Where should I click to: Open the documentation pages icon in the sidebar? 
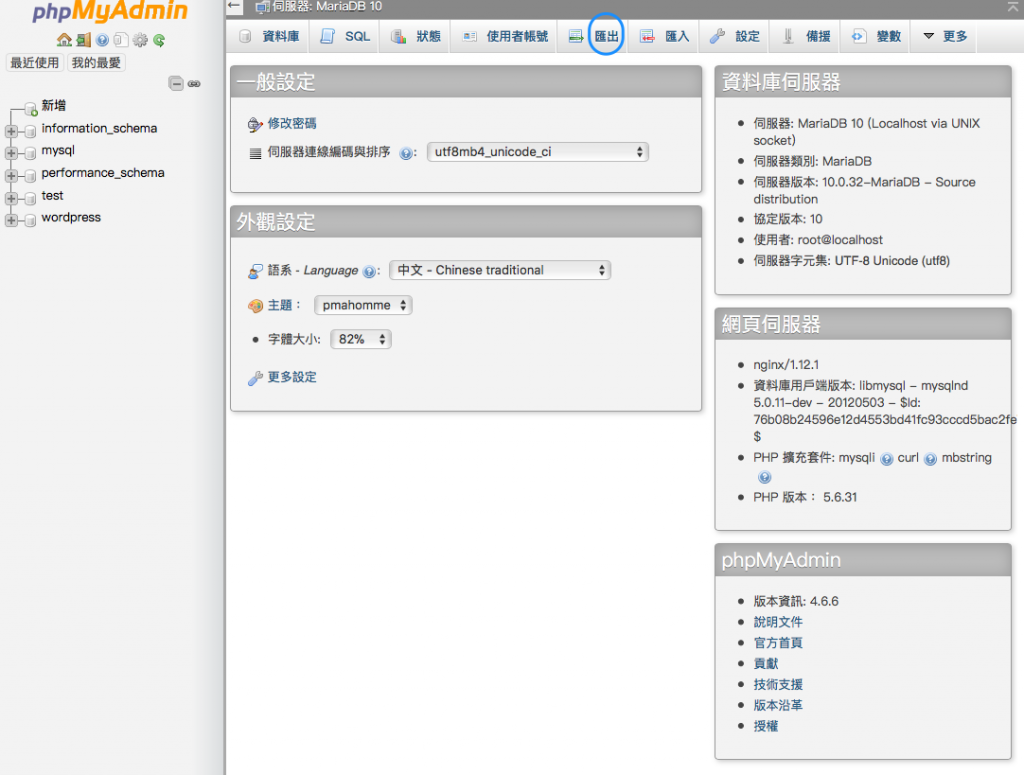[x=121, y=40]
